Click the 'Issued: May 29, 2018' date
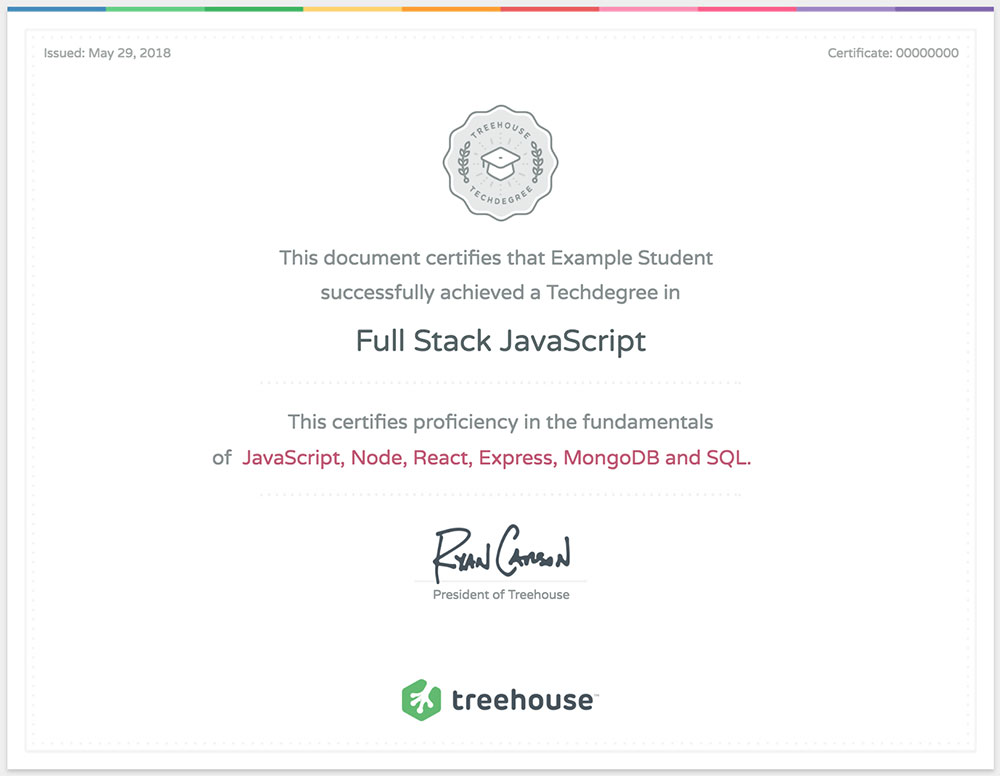Image resolution: width=1000 pixels, height=776 pixels. tap(107, 53)
